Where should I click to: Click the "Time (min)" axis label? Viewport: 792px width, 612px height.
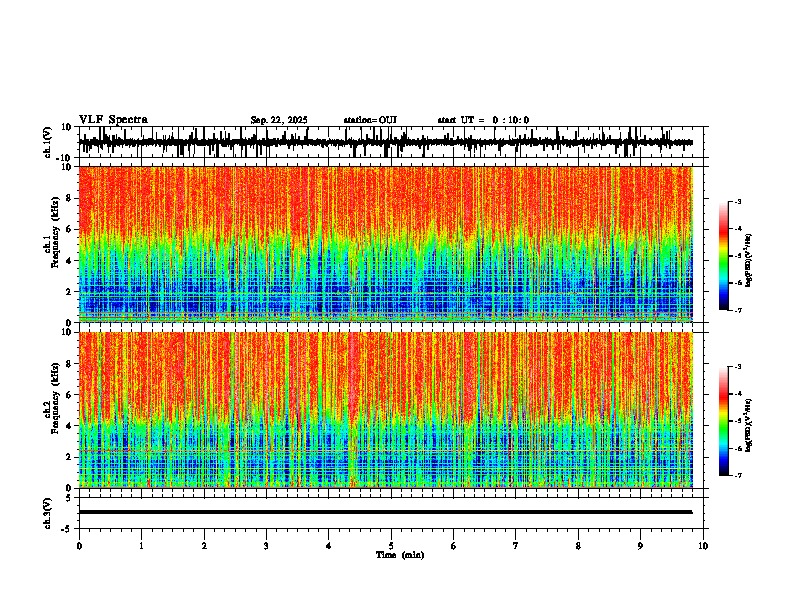400,555
